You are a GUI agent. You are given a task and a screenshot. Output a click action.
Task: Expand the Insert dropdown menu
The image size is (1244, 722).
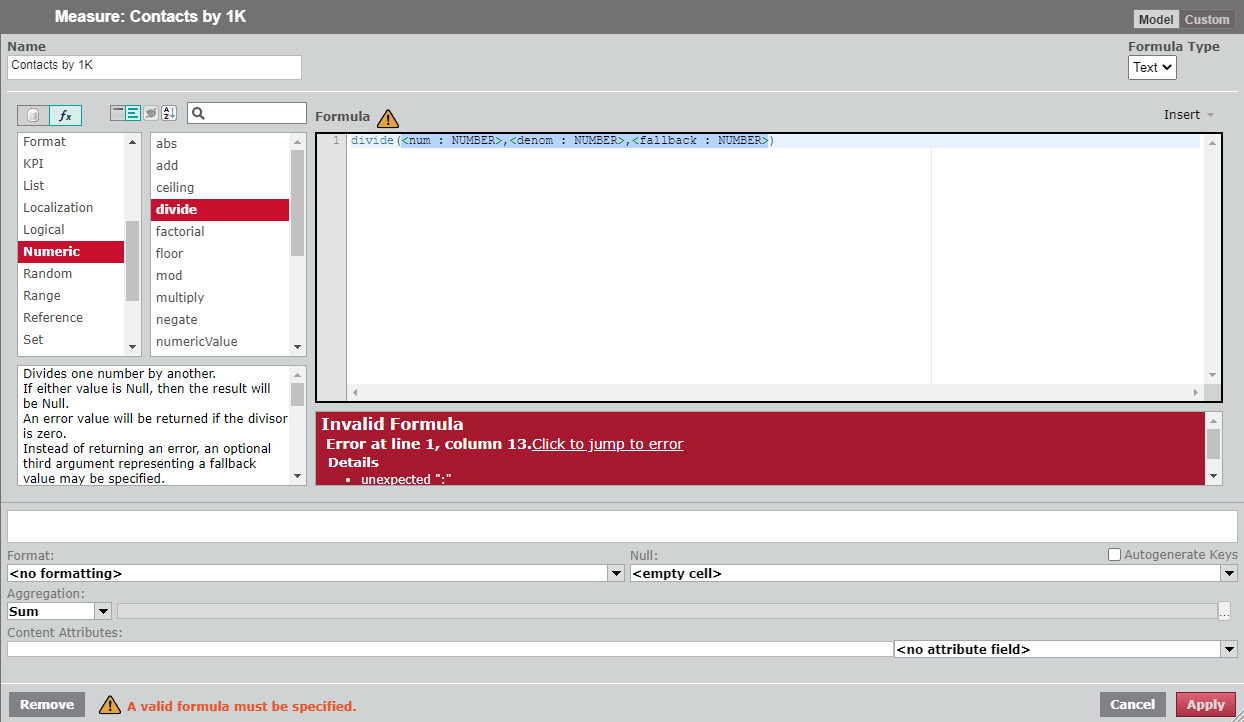pos(1188,114)
